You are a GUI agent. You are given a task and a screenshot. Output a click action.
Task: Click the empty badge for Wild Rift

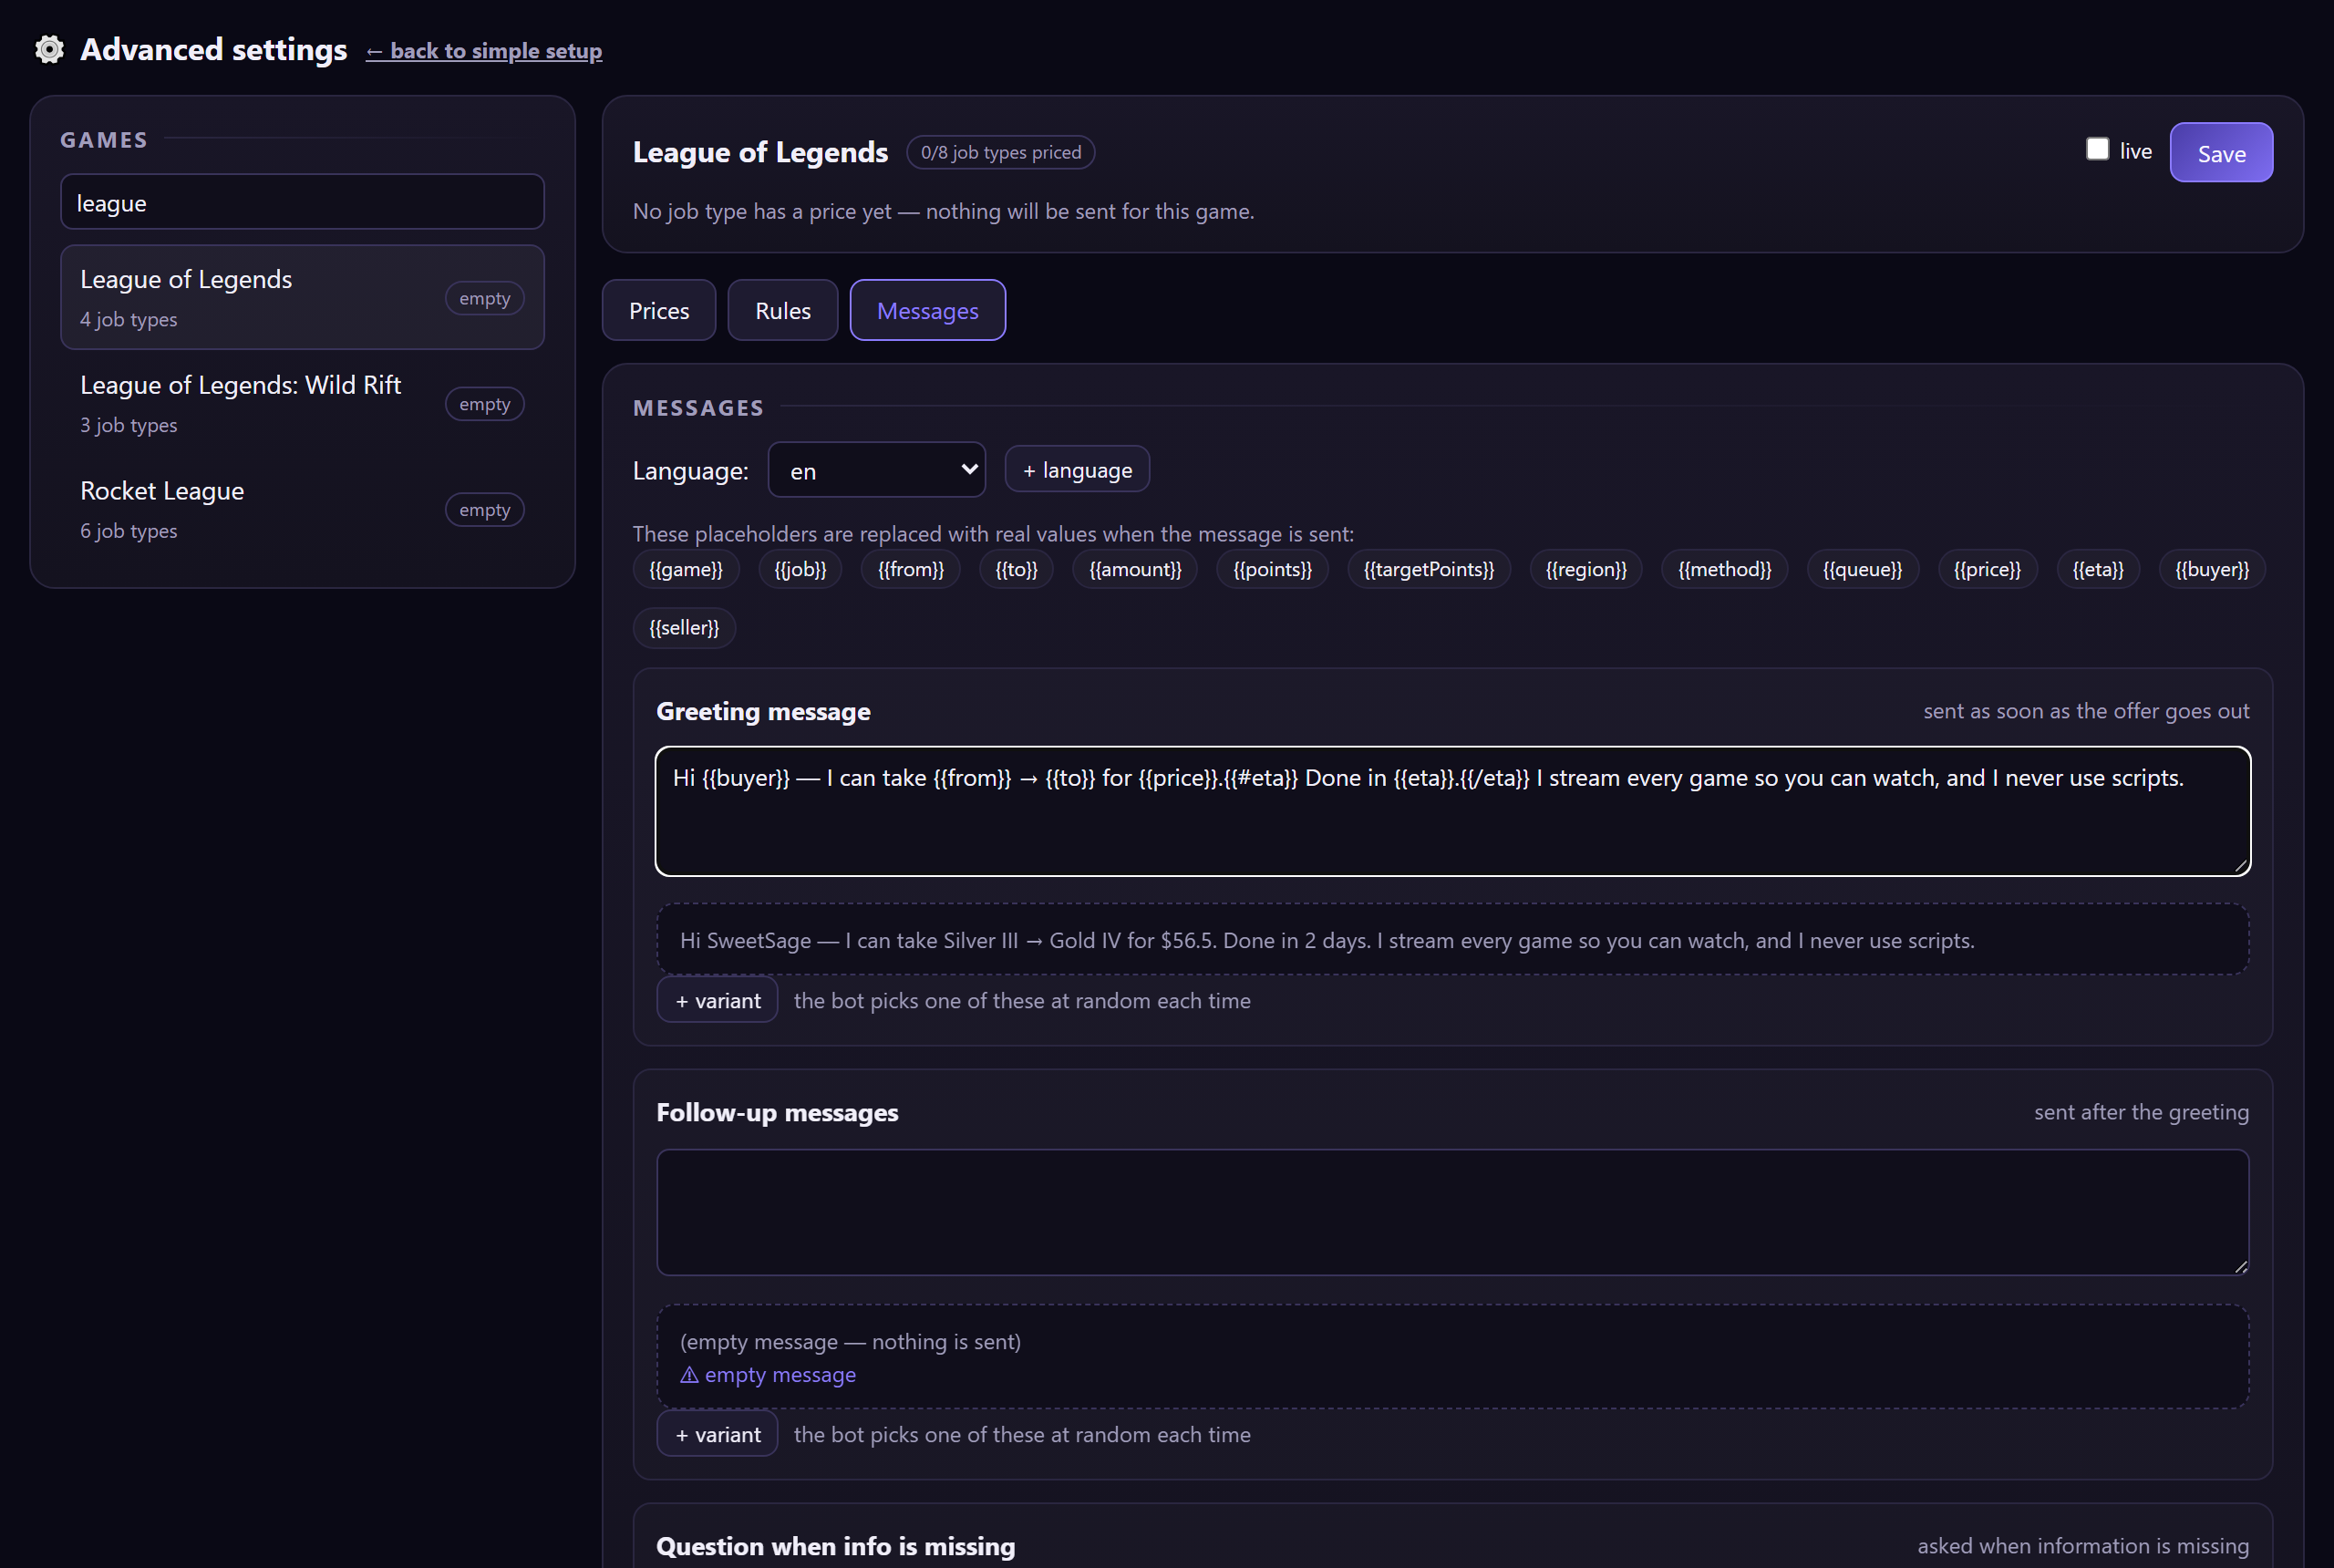tap(485, 404)
